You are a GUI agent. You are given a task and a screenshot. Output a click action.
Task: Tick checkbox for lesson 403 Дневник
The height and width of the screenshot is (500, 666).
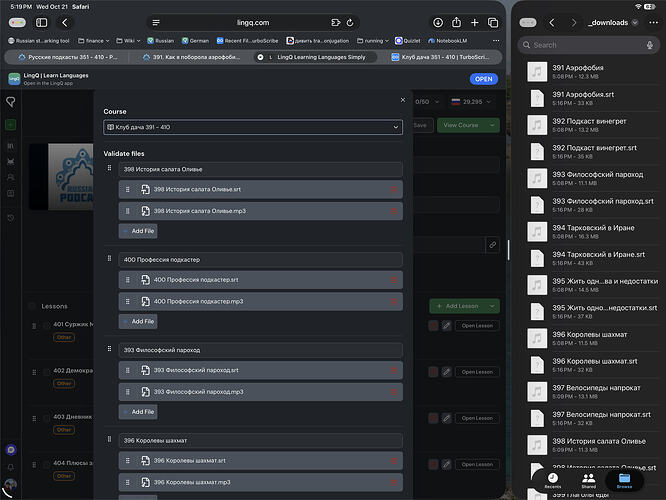(46, 418)
